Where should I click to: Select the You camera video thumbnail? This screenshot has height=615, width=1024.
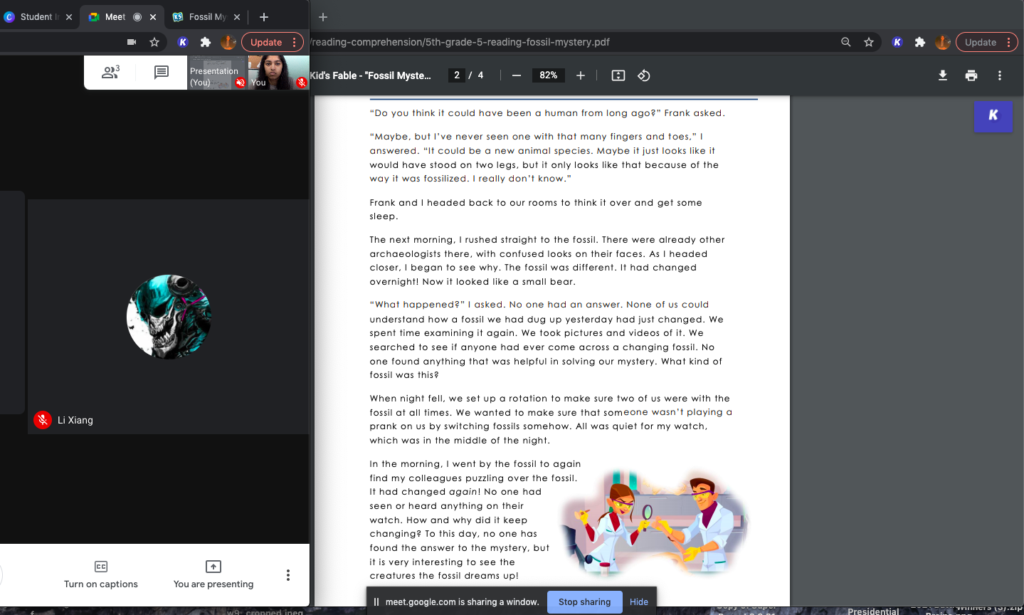point(279,72)
